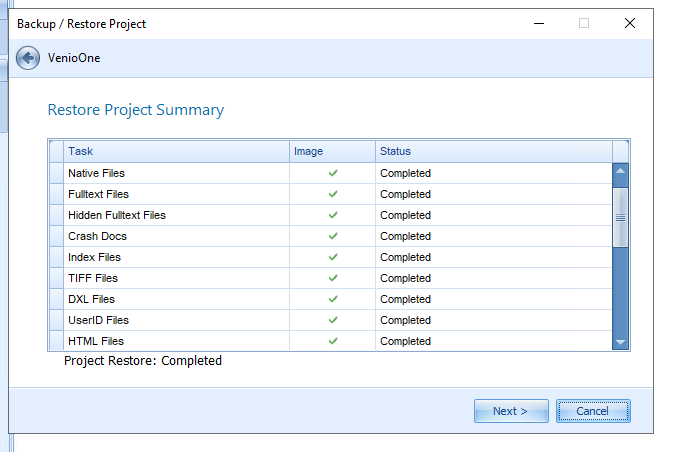Go back using the round arrow icon
The height and width of the screenshot is (452, 678).
click(x=28, y=58)
